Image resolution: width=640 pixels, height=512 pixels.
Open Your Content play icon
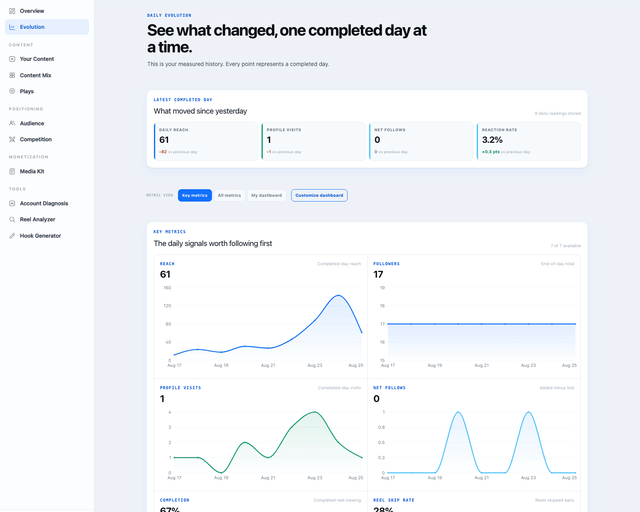[12, 59]
